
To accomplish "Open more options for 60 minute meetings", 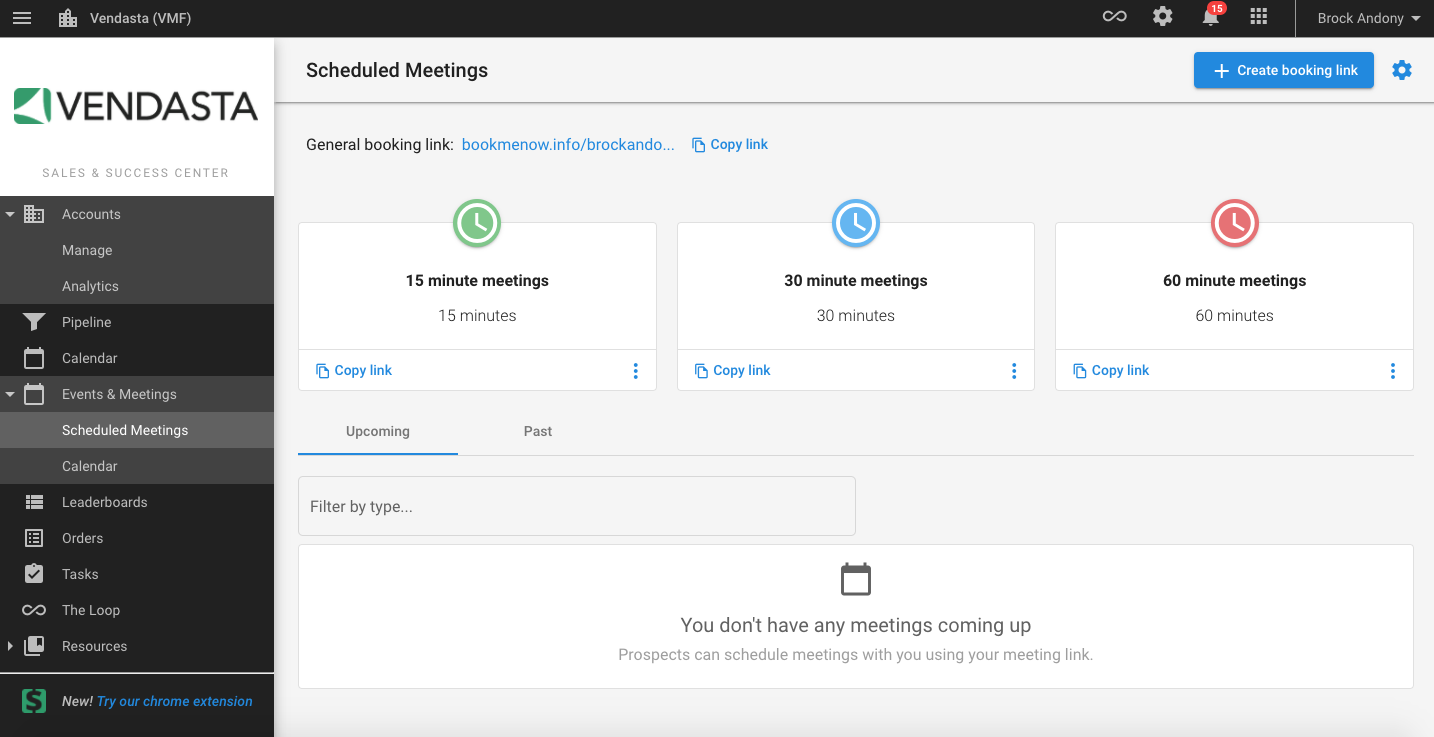I will [x=1392, y=371].
